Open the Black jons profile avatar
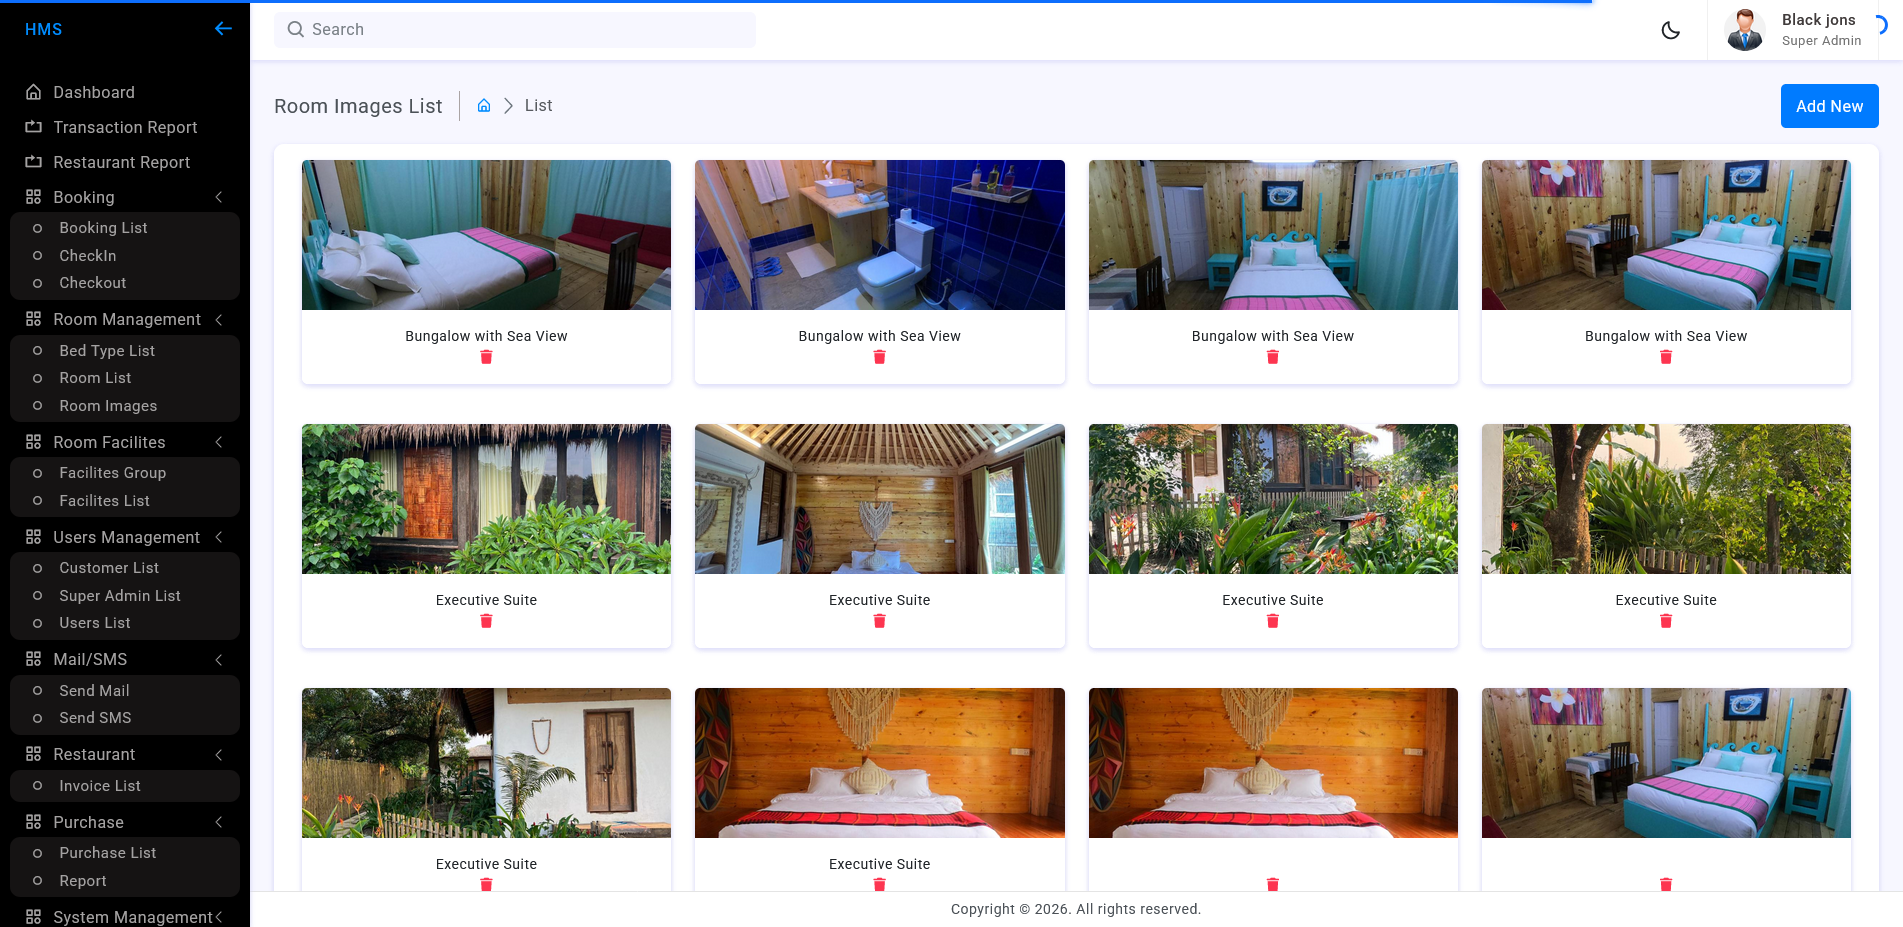This screenshot has width=1903, height=927. pos(1745,30)
